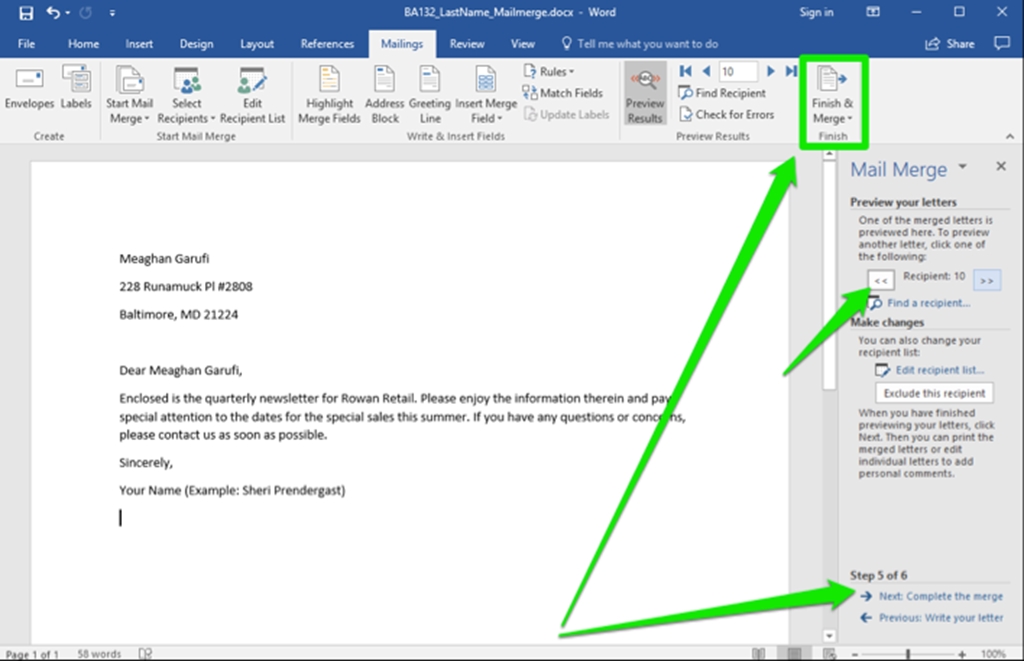Save the document with the floppy icon
Viewport: 1024px width, 661px height.
tap(26, 13)
